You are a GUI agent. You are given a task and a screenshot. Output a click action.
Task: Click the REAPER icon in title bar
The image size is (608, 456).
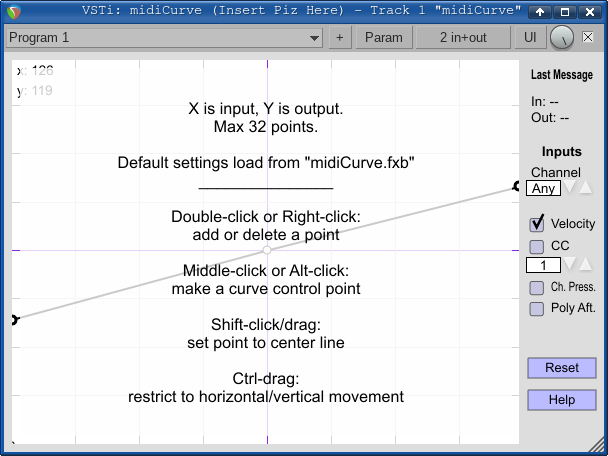[14, 12]
